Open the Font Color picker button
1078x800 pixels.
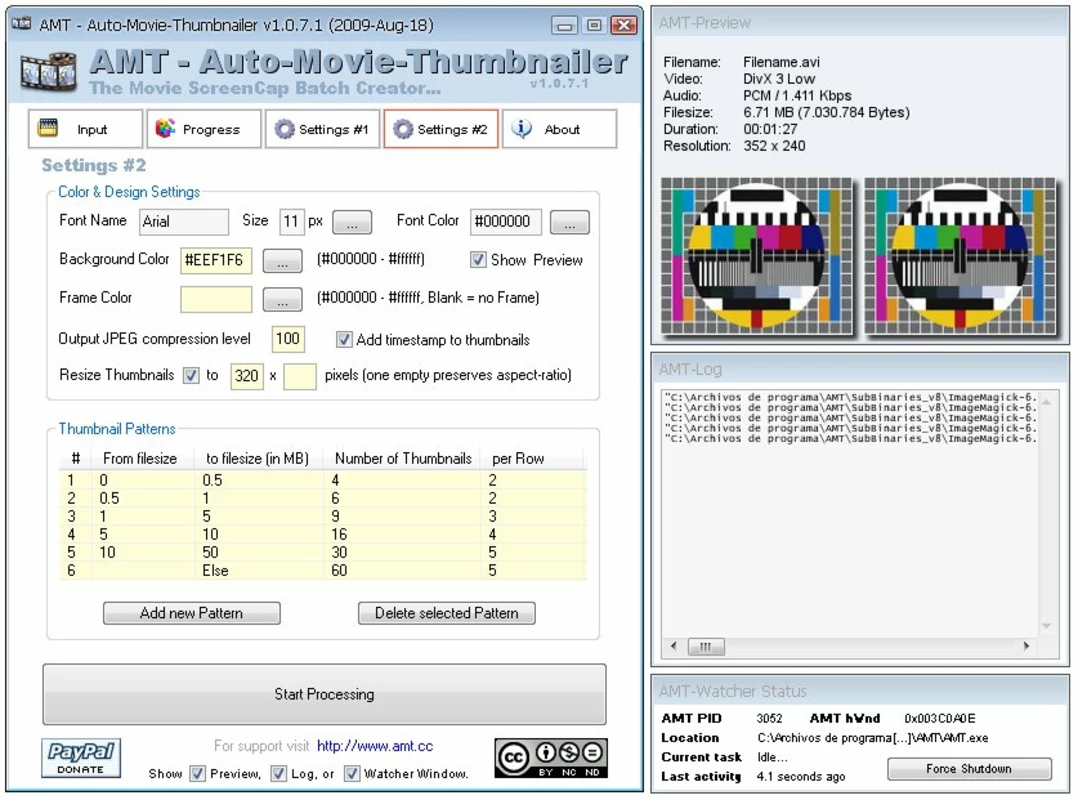(x=570, y=222)
